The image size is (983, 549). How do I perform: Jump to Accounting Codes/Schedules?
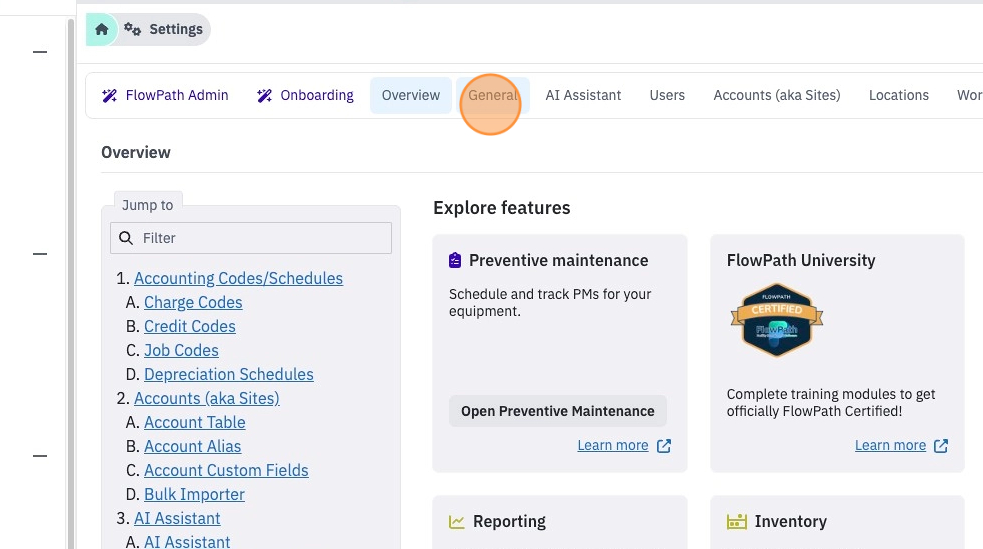tap(238, 278)
